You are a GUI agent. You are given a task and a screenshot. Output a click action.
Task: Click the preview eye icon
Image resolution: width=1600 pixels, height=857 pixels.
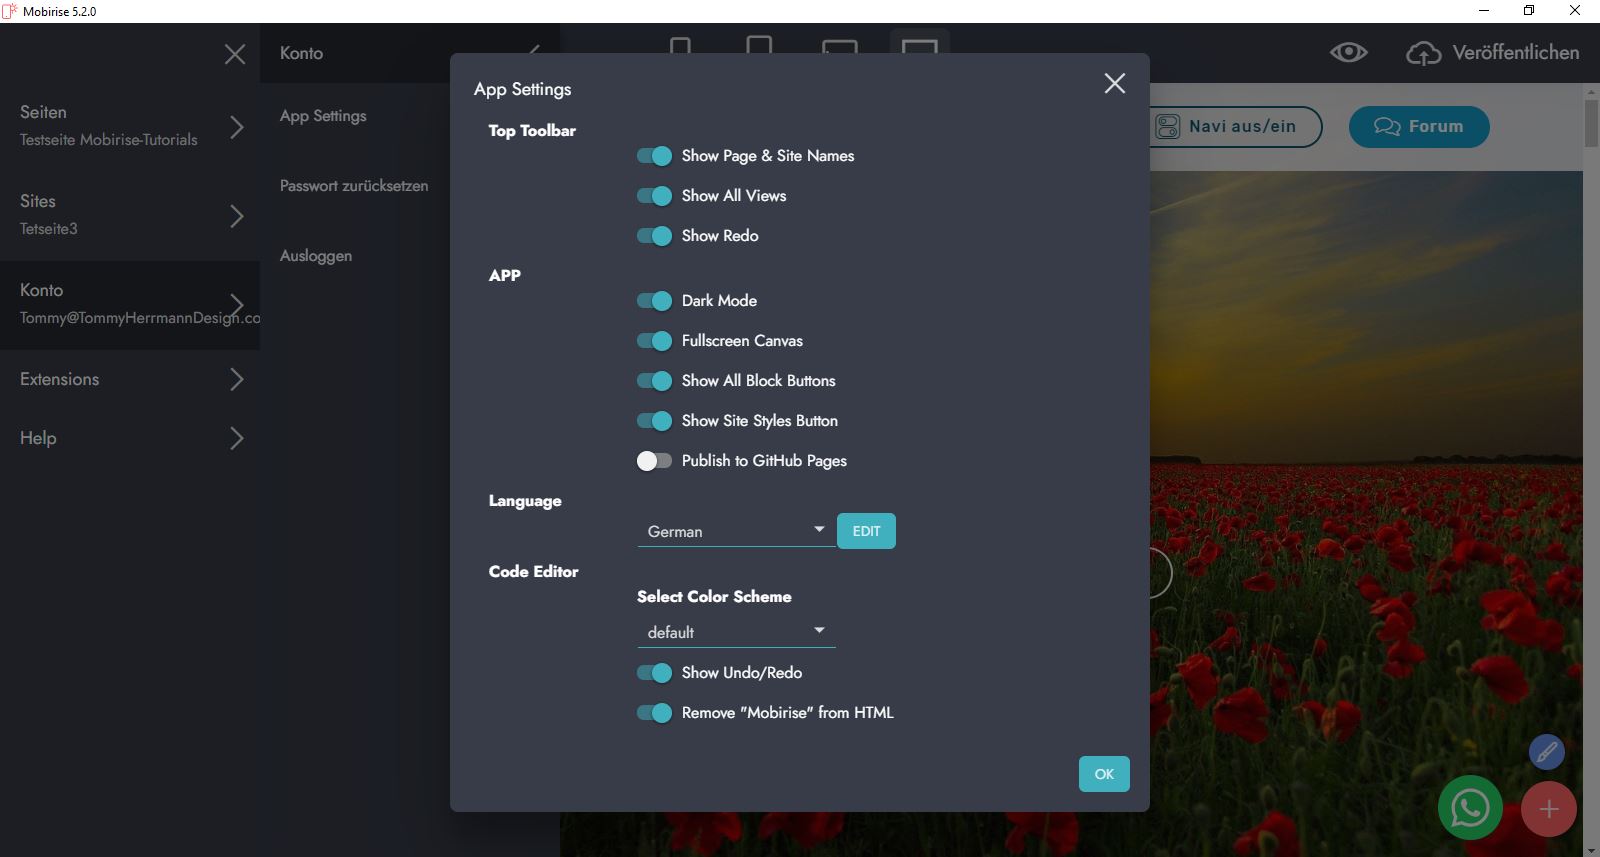click(1348, 53)
